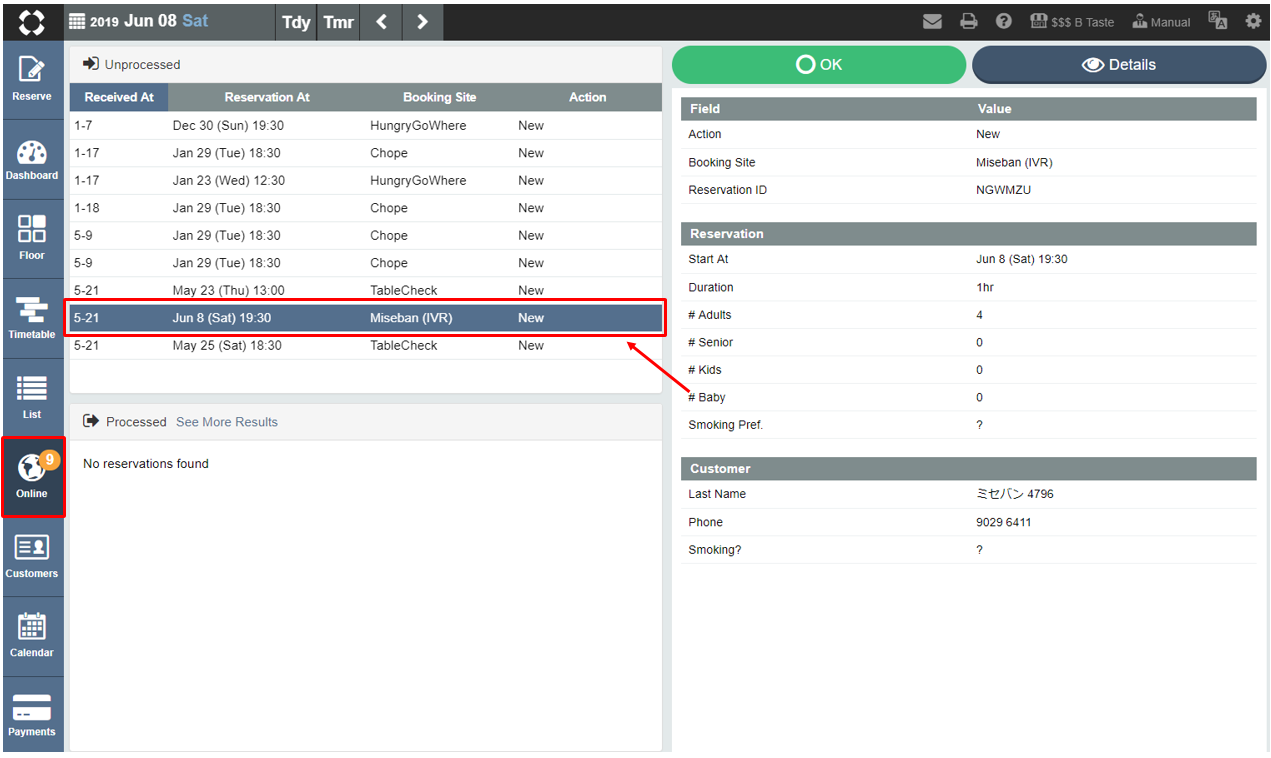This screenshot has width=1271, height=758.
Task: Select the May 23 (Thu) 13:00 TableCheck row
Action: point(366,291)
